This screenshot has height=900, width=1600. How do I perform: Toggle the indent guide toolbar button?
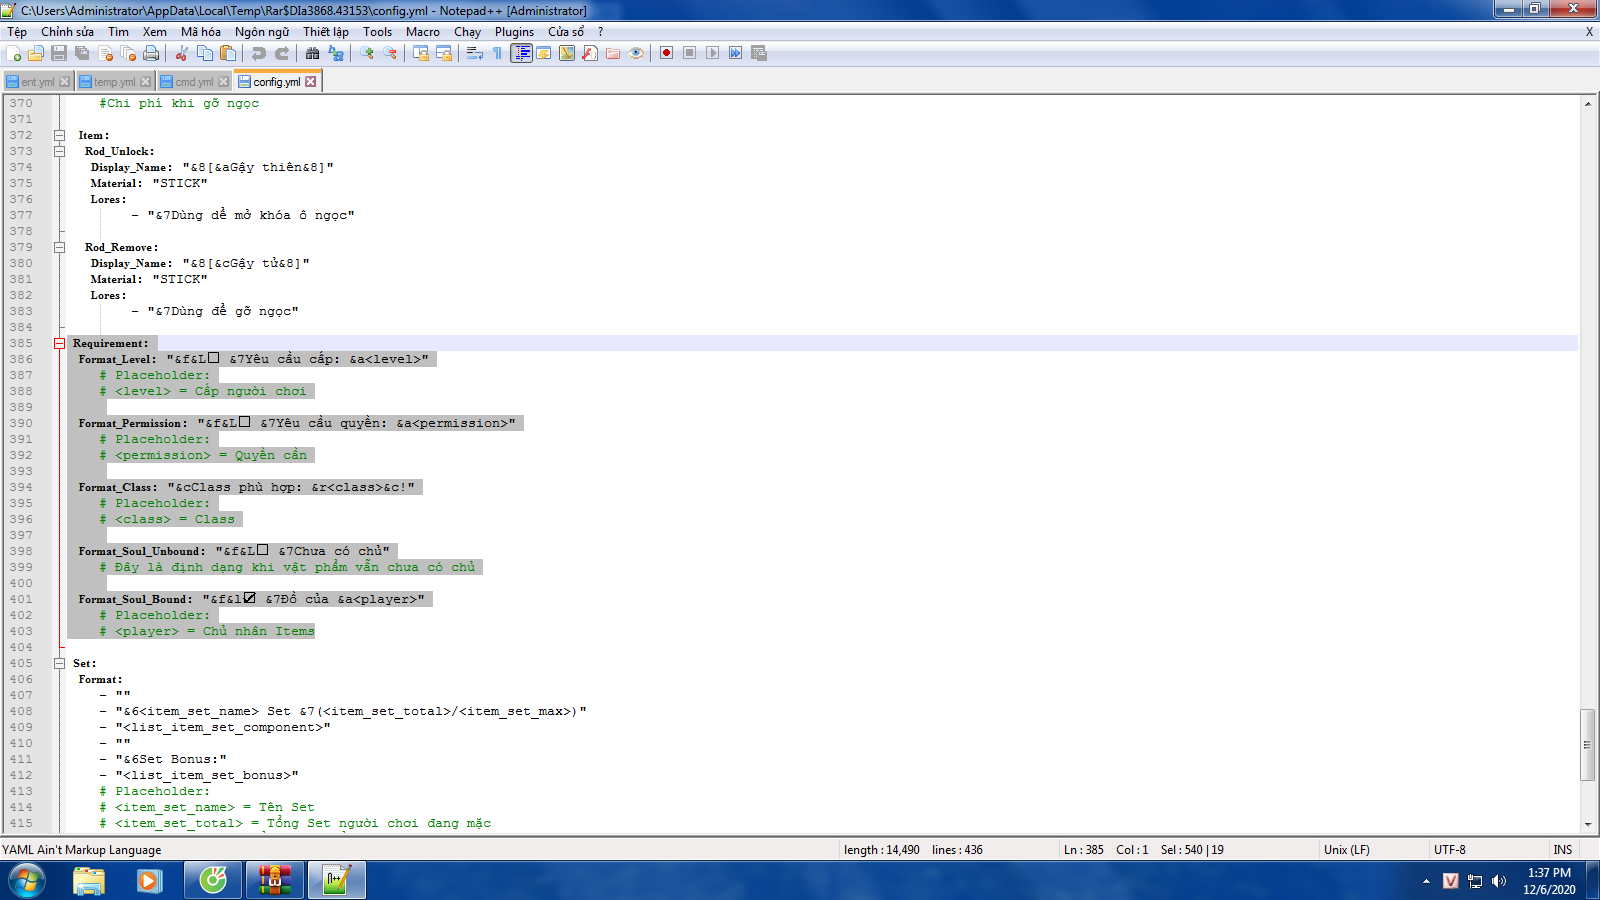click(521, 53)
